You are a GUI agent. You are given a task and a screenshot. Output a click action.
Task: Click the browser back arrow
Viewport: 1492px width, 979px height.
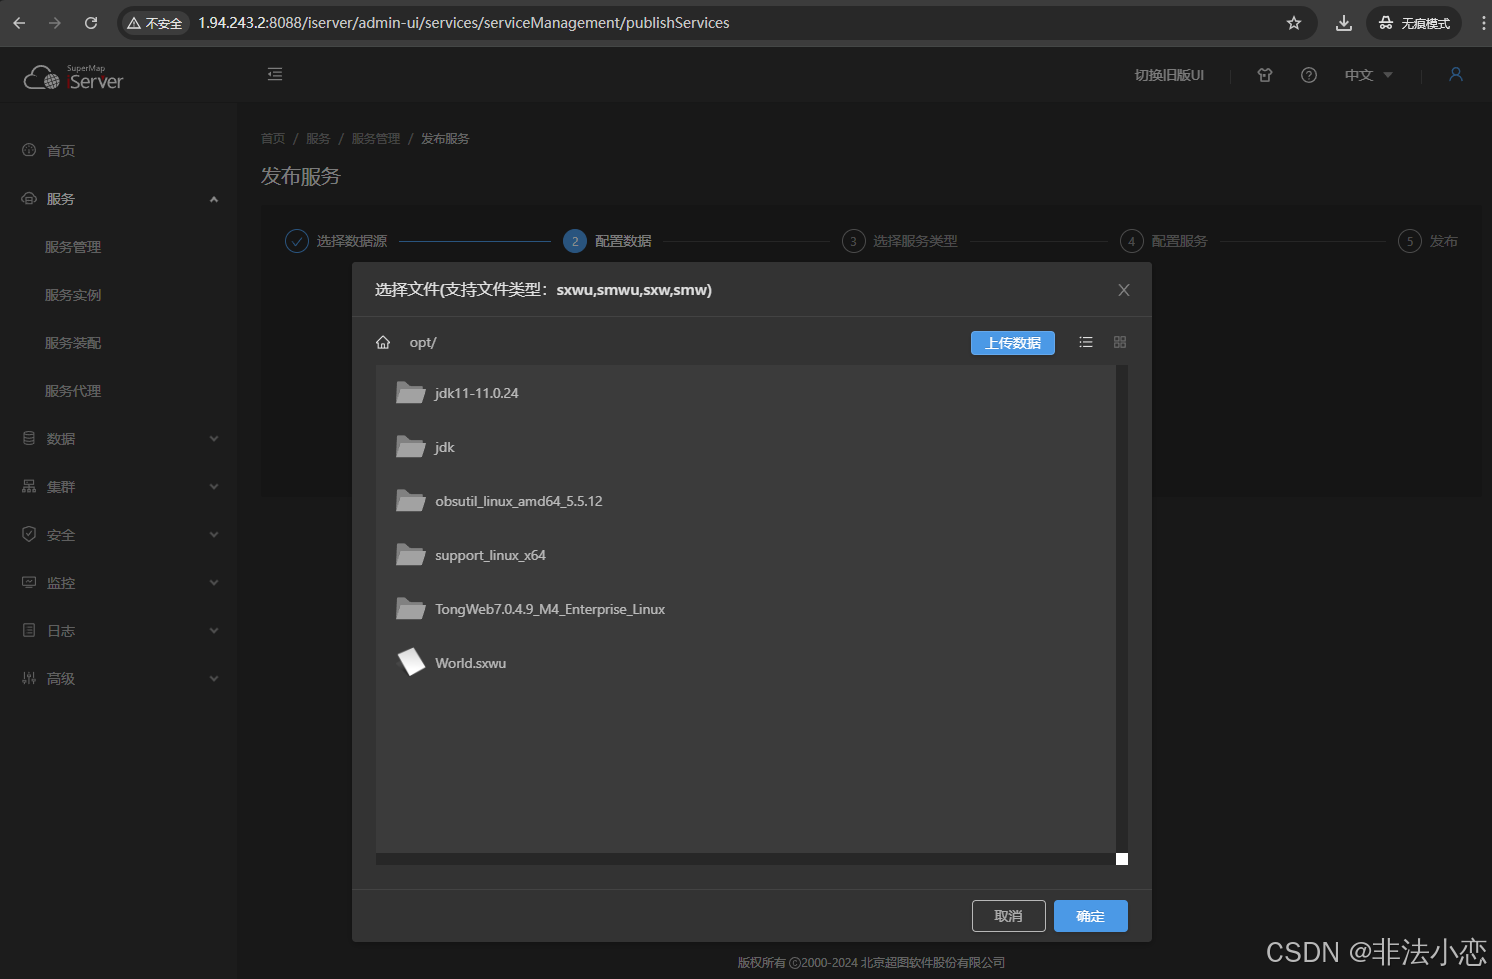pos(19,23)
